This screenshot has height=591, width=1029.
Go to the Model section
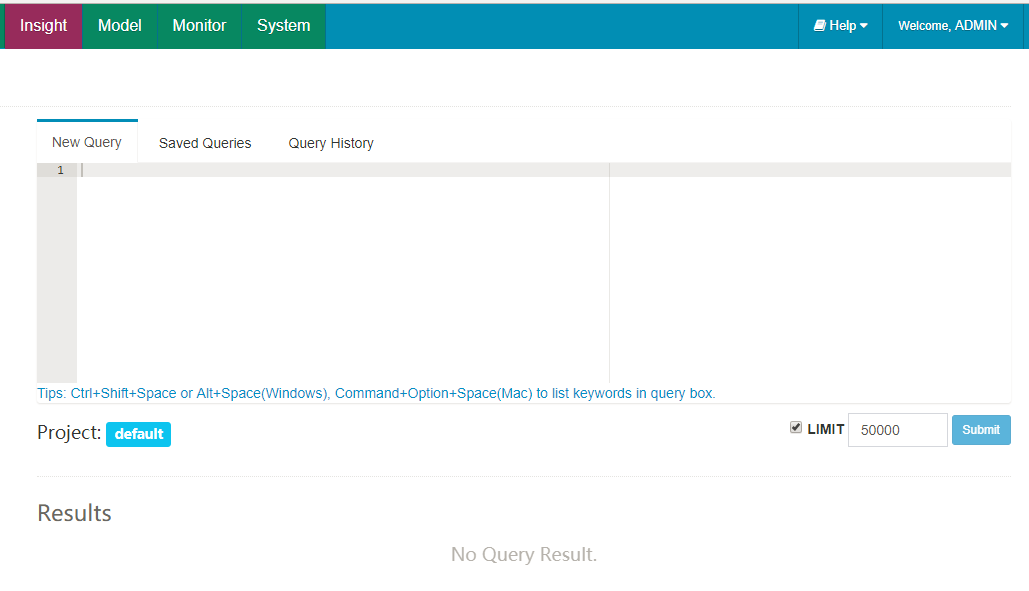click(x=120, y=26)
